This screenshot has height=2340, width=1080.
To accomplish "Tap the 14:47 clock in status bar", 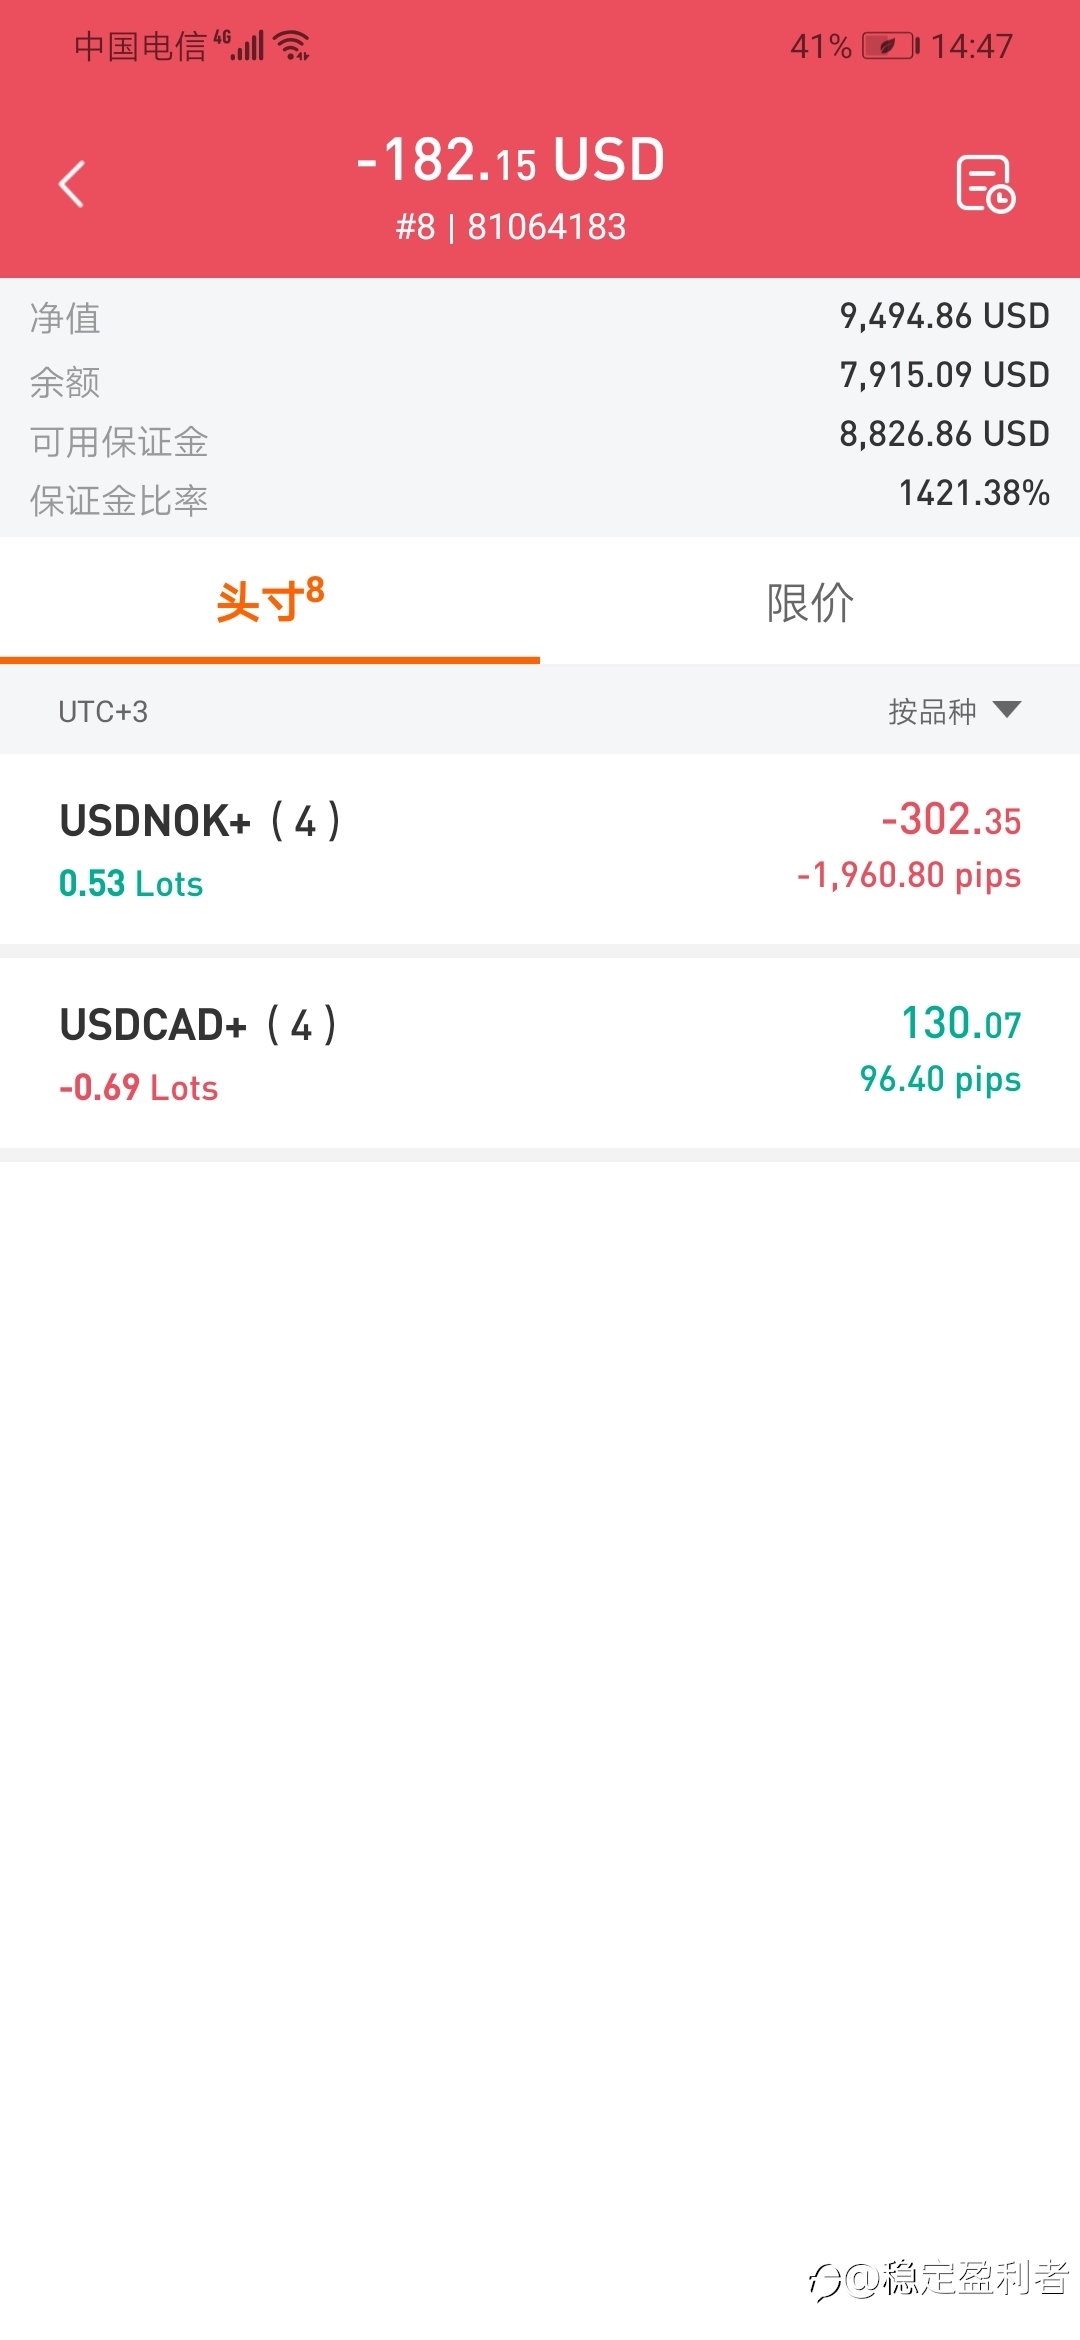I will click(x=972, y=46).
